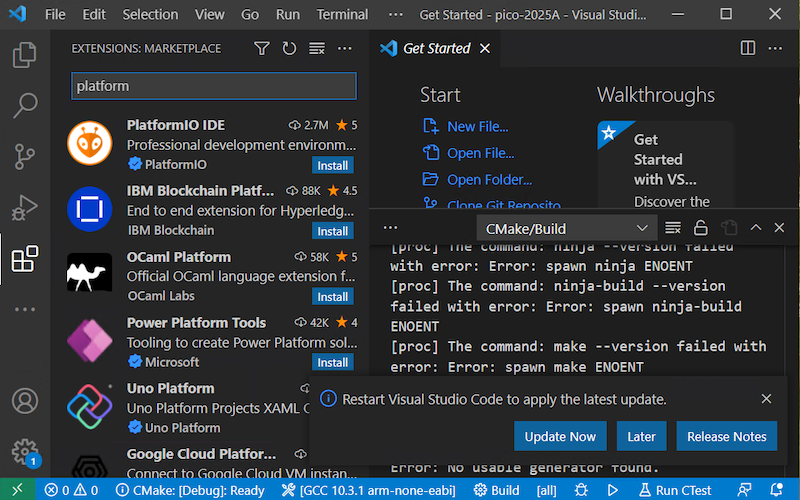Click Later in update notification
The height and width of the screenshot is (500, 800).
pos(641,436)
